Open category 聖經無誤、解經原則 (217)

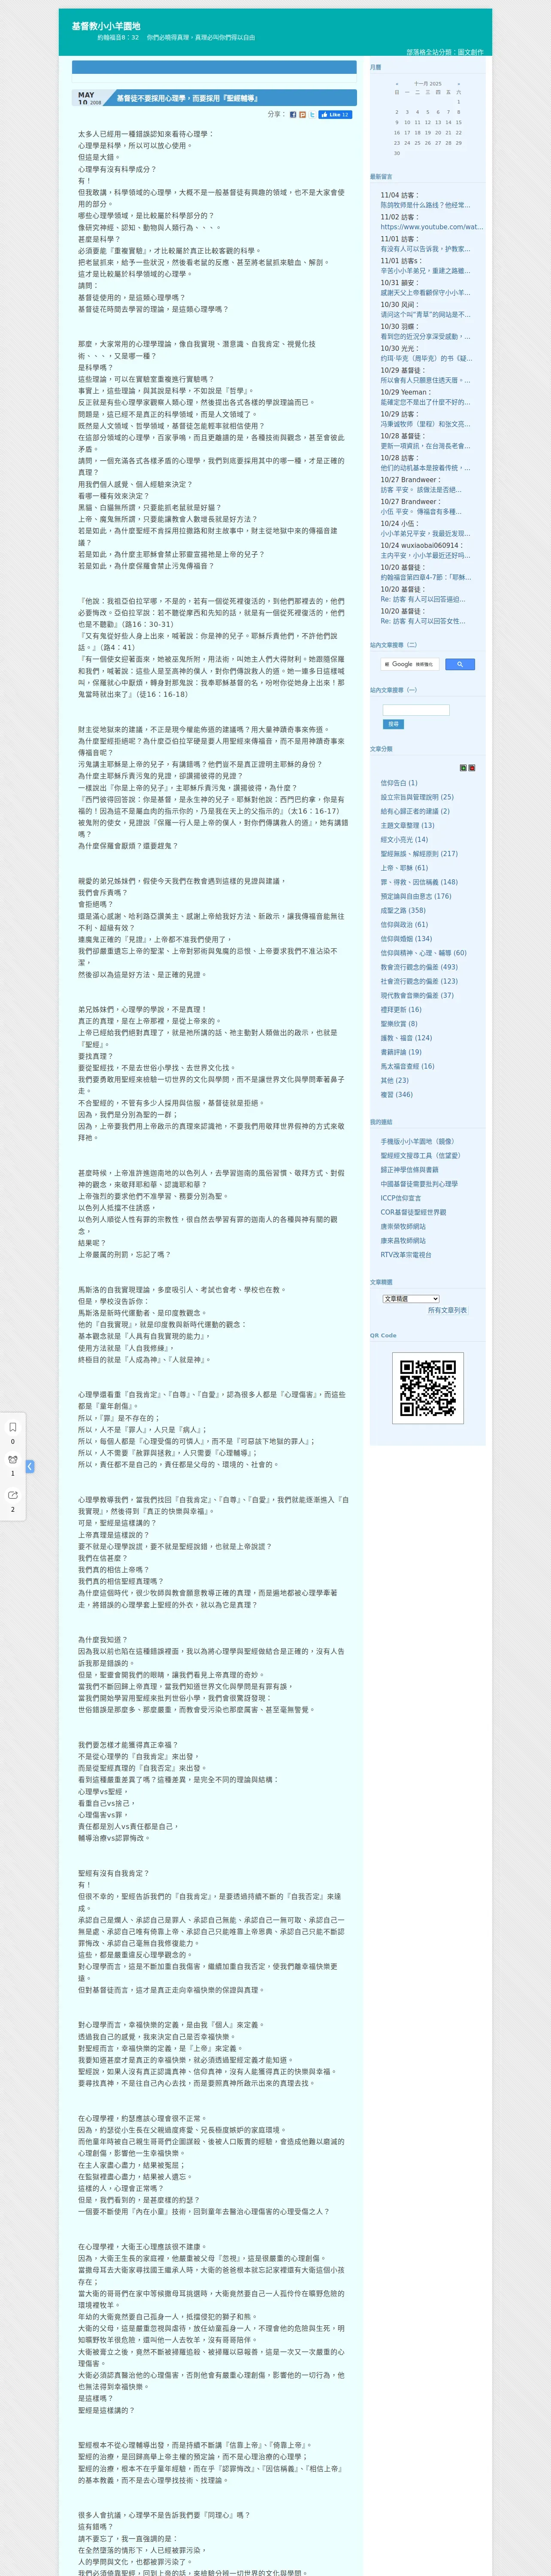tap(419, 854)
